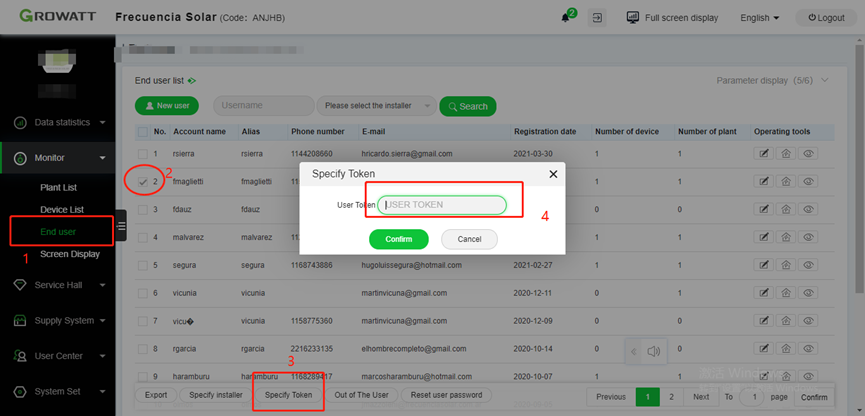This screenshot has width=865, height=416.
Task: Click the speaker sound icon
Action: click(x=654, y=351)
